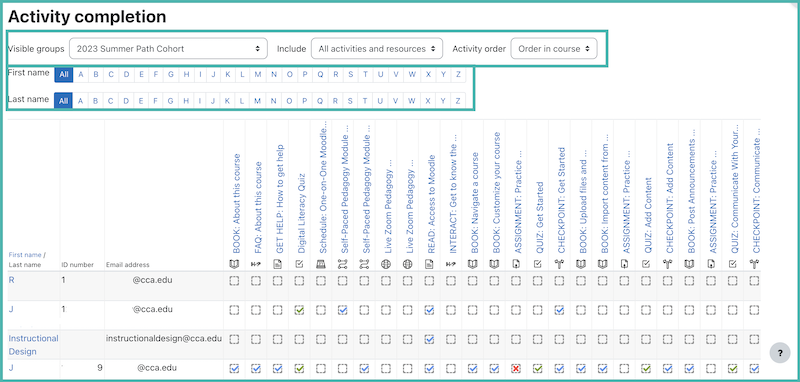Click the book icon under BOOK: Navigate a course

point(473,264)
